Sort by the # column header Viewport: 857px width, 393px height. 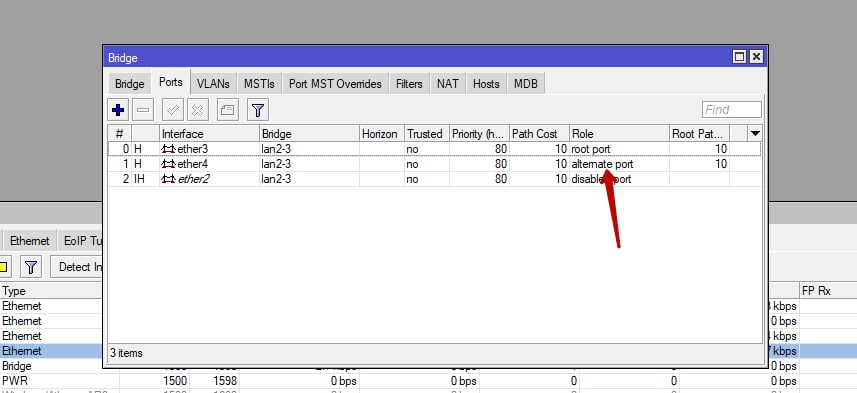[x=120, y=134]
